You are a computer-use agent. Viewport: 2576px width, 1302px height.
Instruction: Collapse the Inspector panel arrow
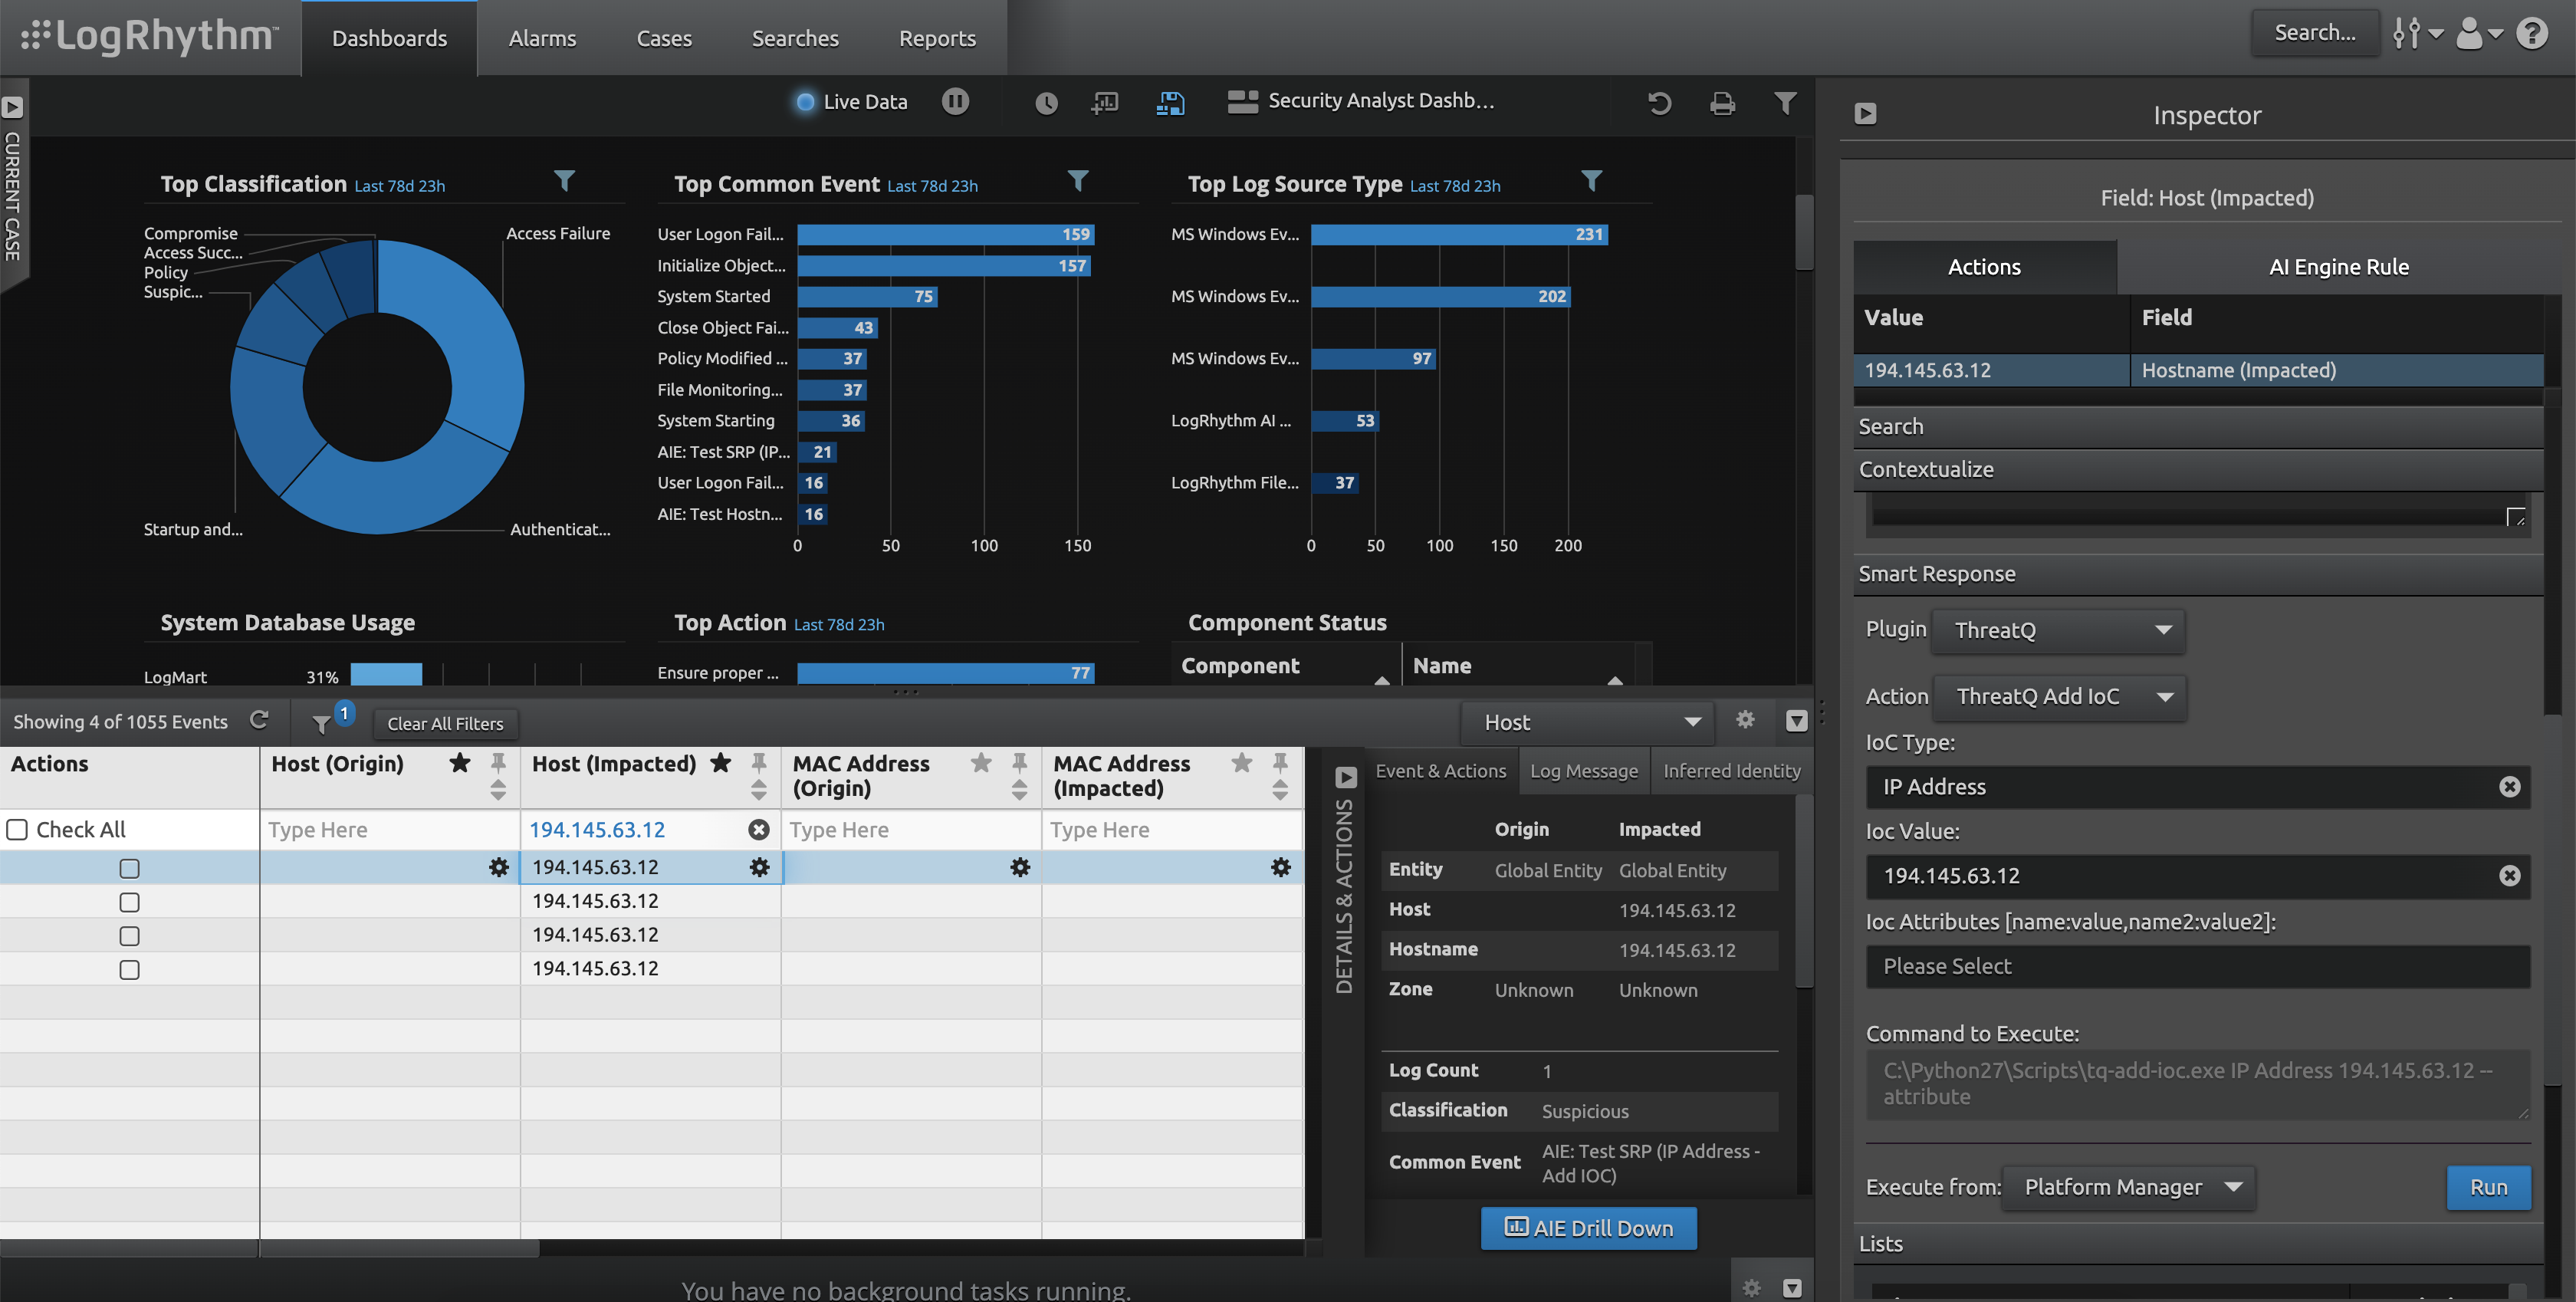(1865, 114)
